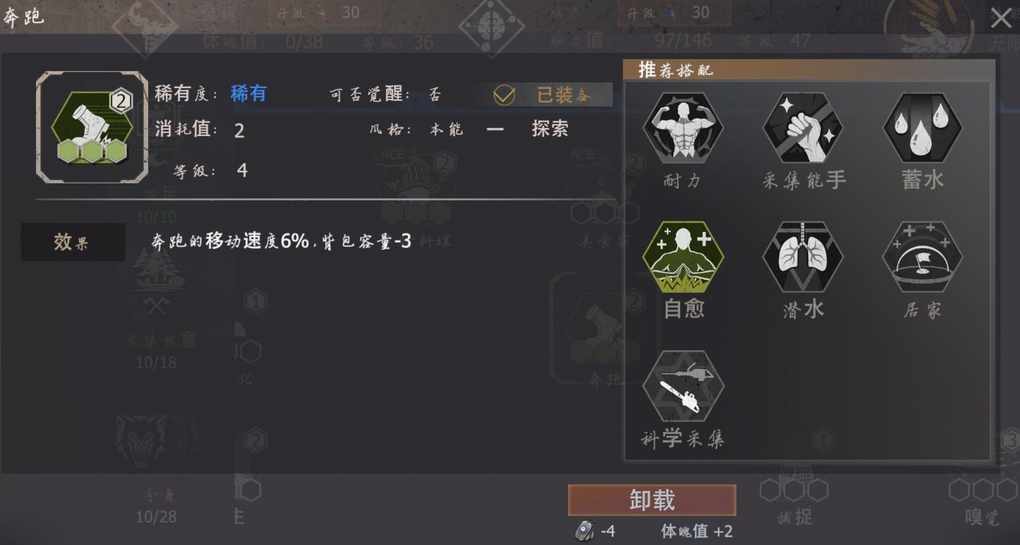This screenshot has width=1020, height=545.
Task: Click the 稀有 rarity link text
Action: 248,94
